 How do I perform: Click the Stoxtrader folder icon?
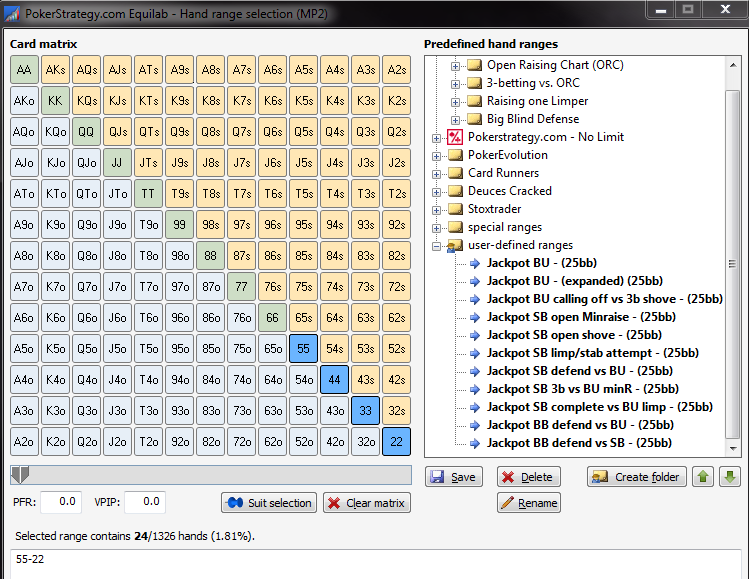coord(455,209)
